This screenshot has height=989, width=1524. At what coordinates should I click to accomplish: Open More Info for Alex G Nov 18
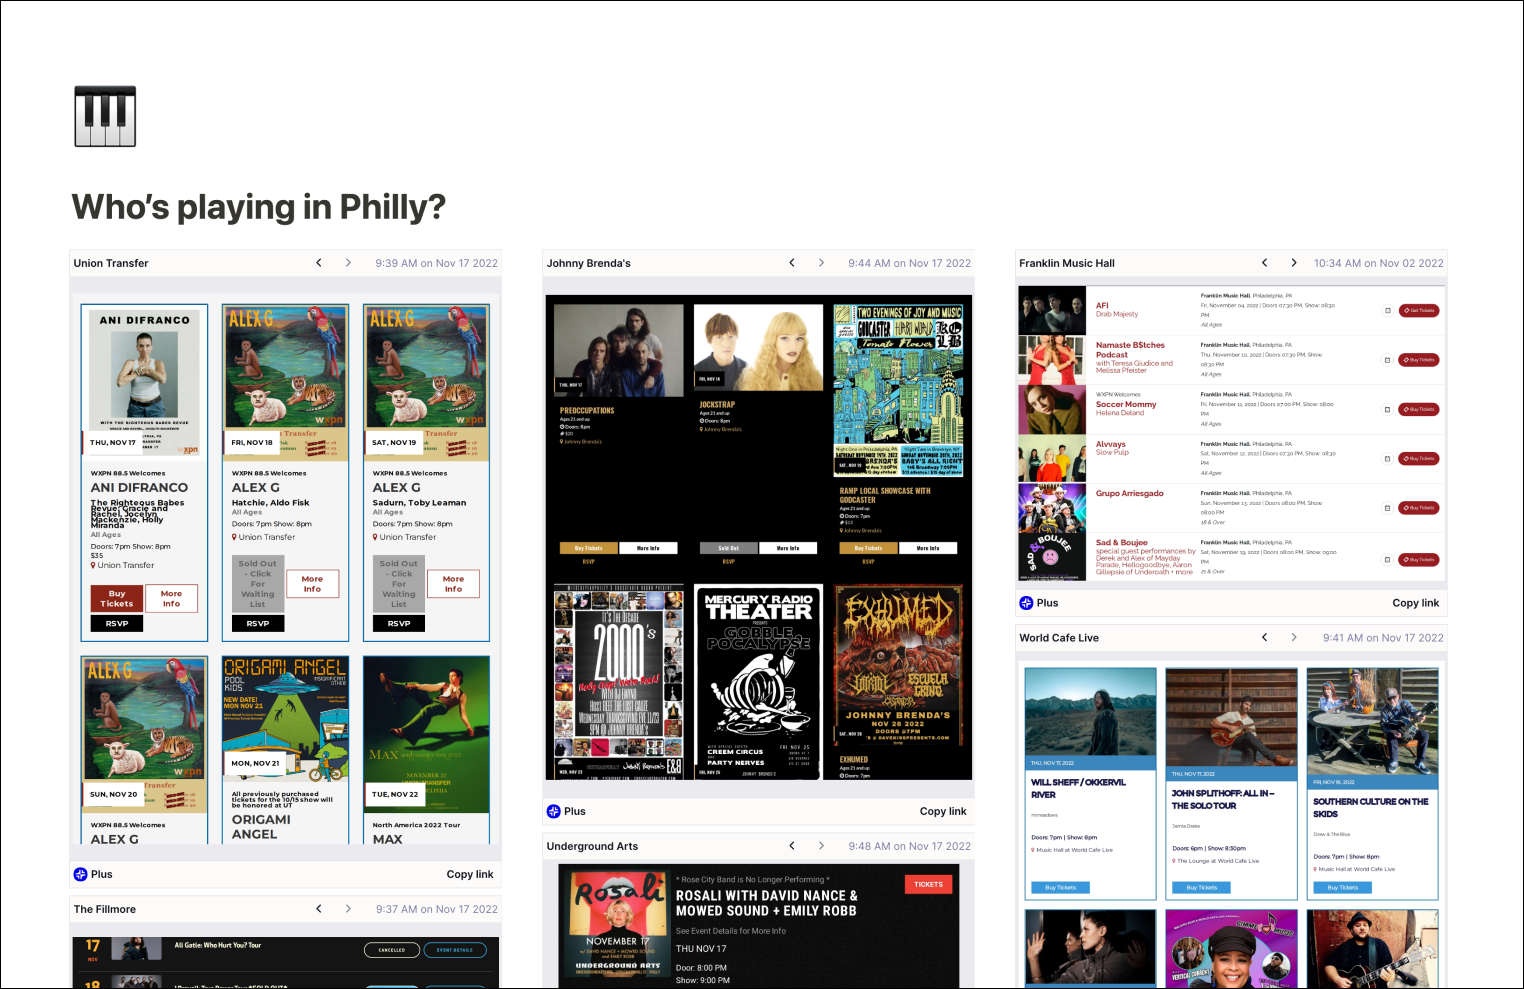pos(313,584)
